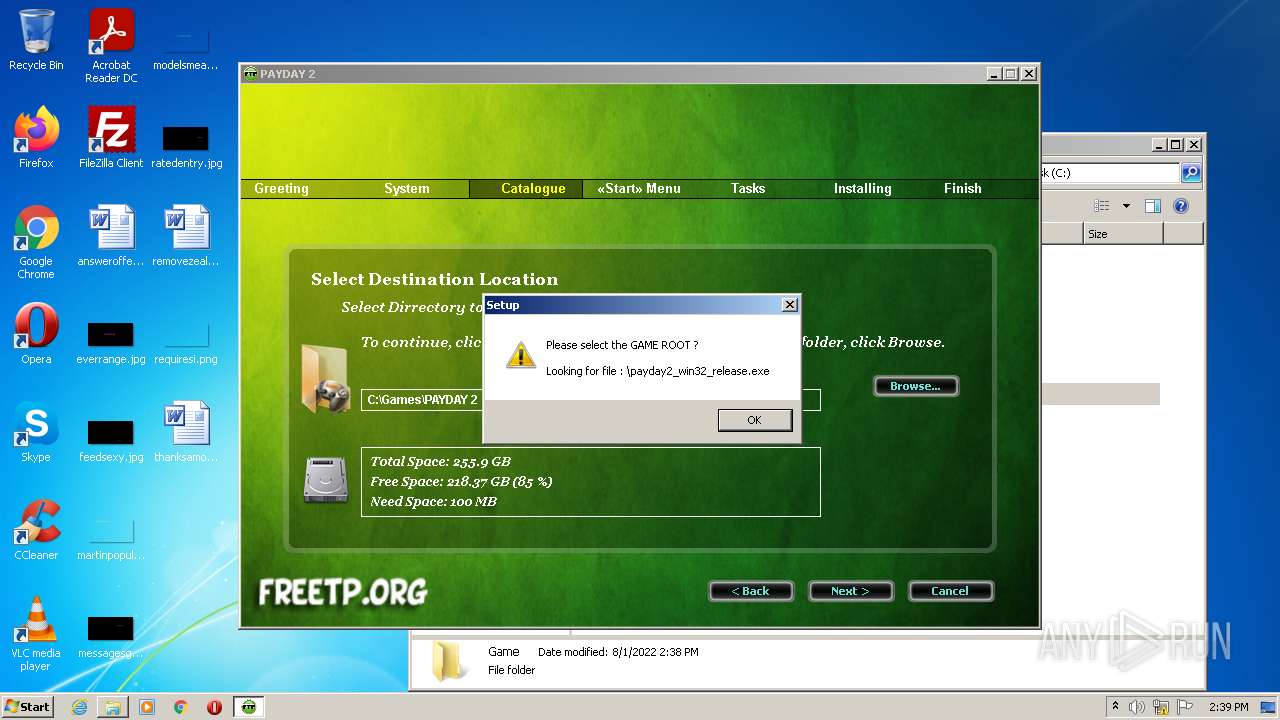
Task: Click the Explorer help icon
Action: (x=1180, y=206)
